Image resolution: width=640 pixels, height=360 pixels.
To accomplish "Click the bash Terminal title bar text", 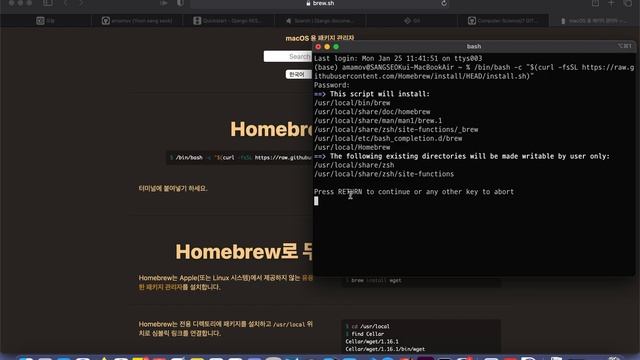I will (x=474, y=47).
